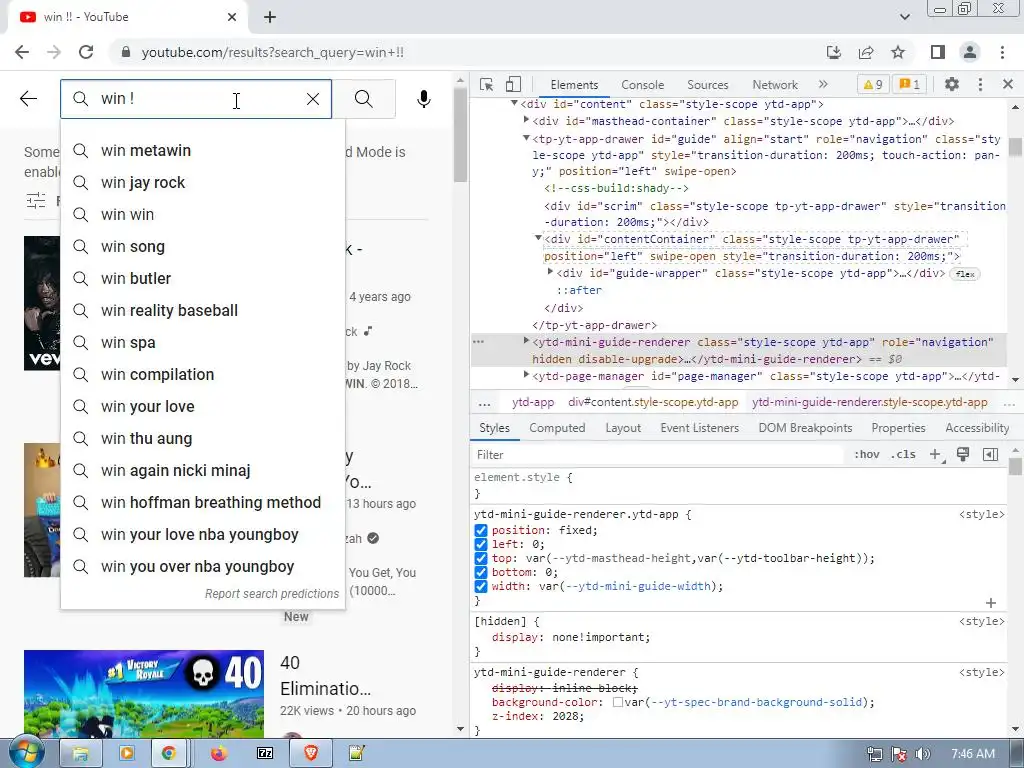Open a new browser tab
This screenshot has width=1024, height=768.
[270, 18]
